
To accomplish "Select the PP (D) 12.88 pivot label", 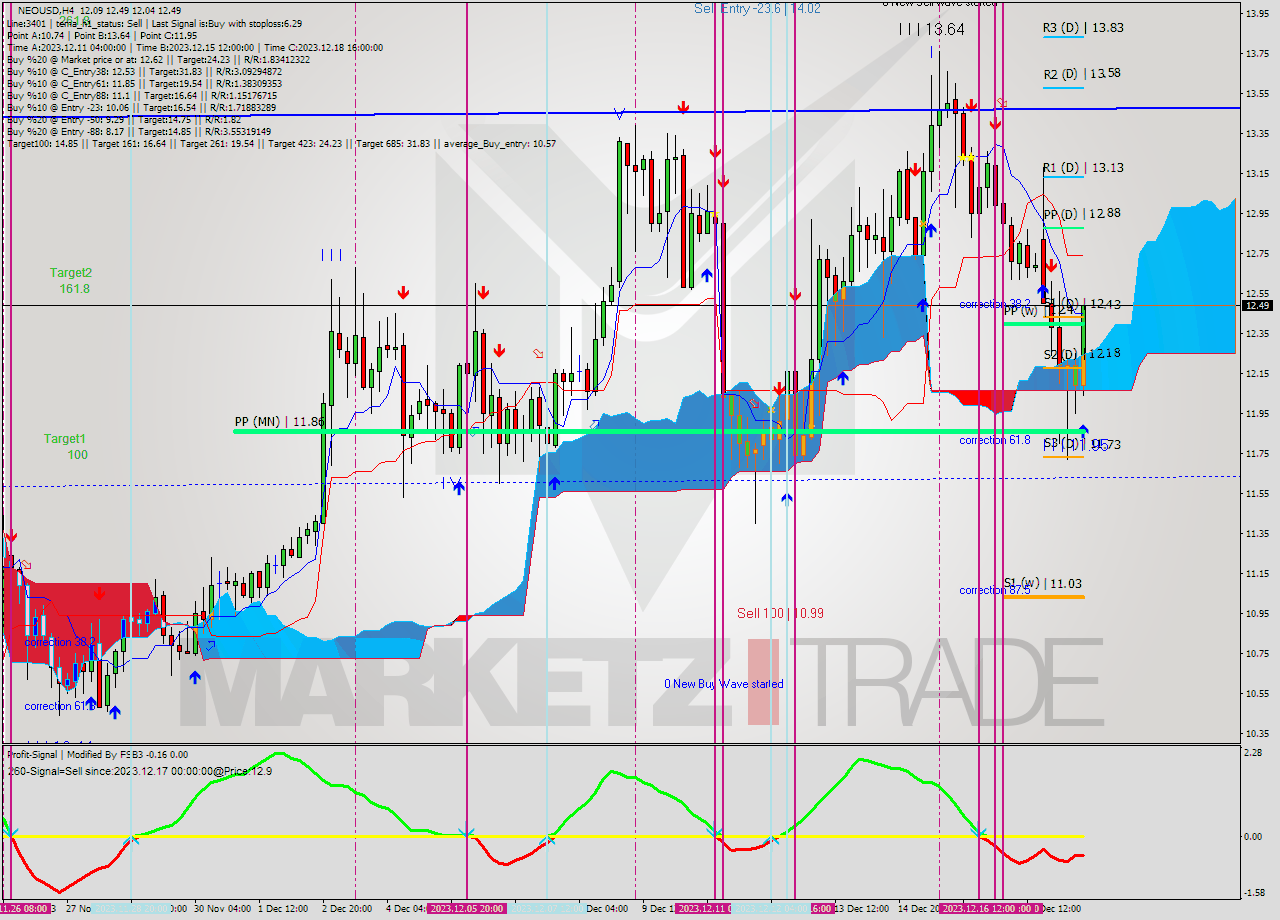I will click(x=1082, y=214).
